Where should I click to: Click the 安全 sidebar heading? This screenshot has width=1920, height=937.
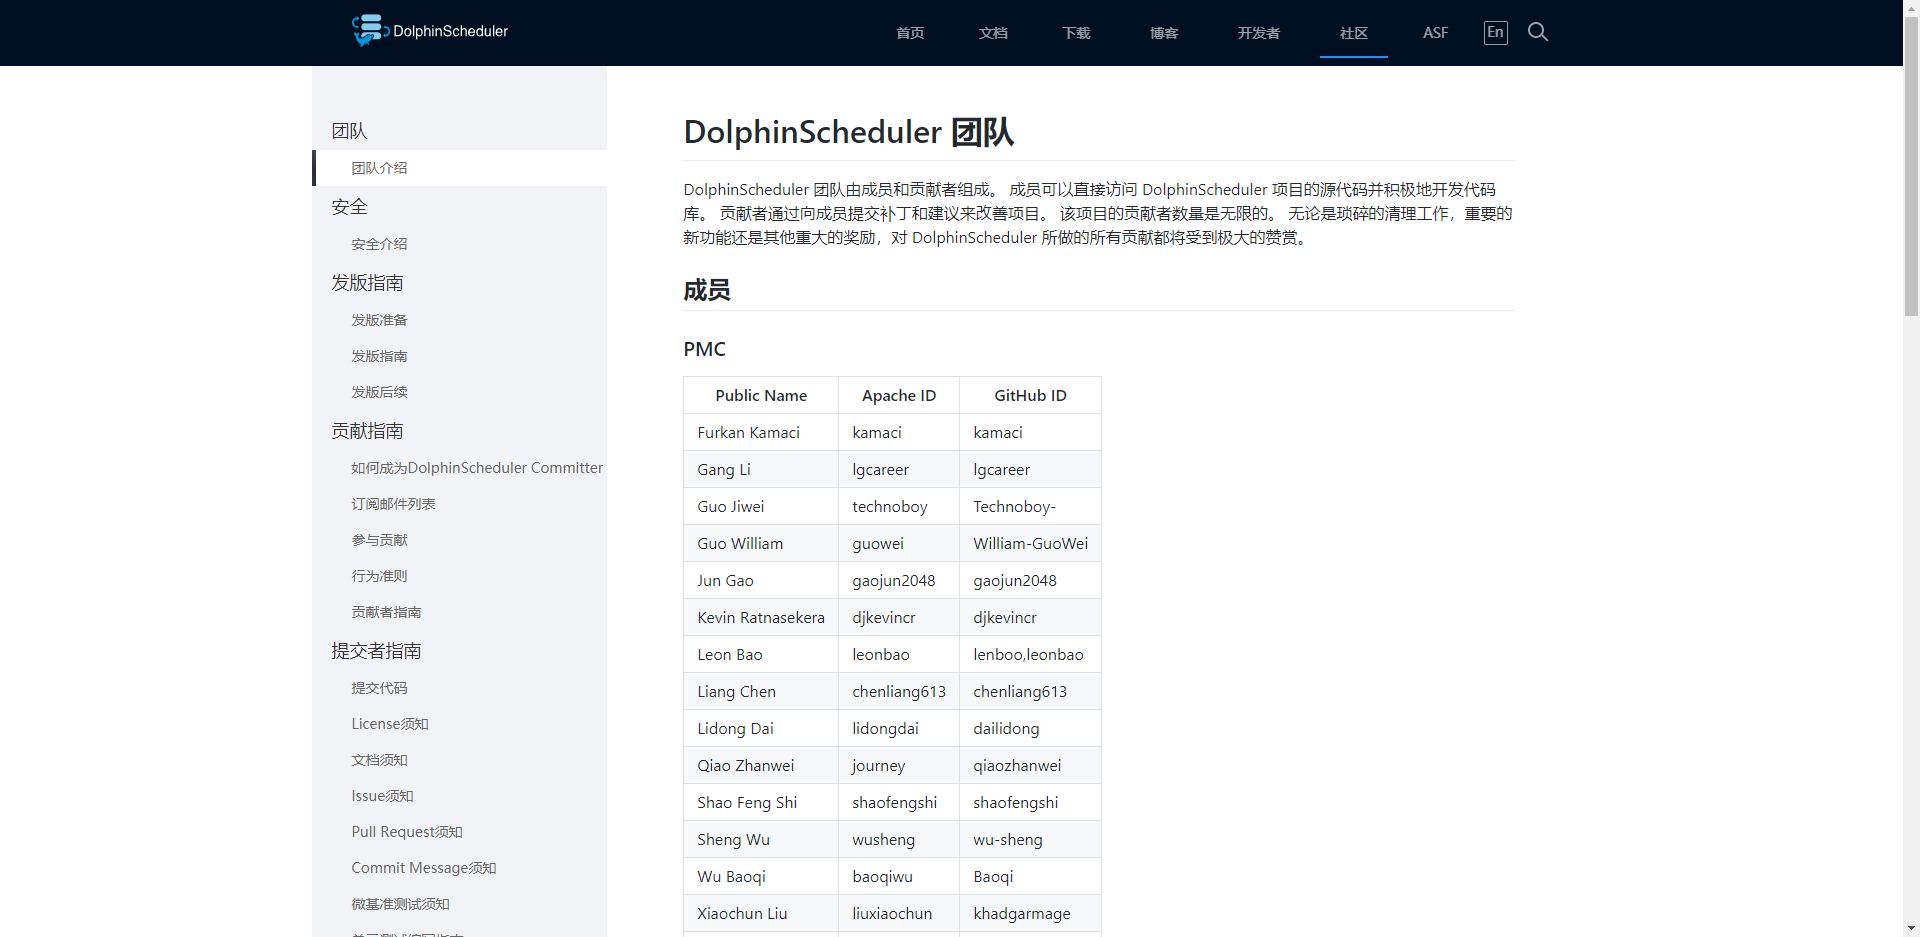tap(349, 207)
